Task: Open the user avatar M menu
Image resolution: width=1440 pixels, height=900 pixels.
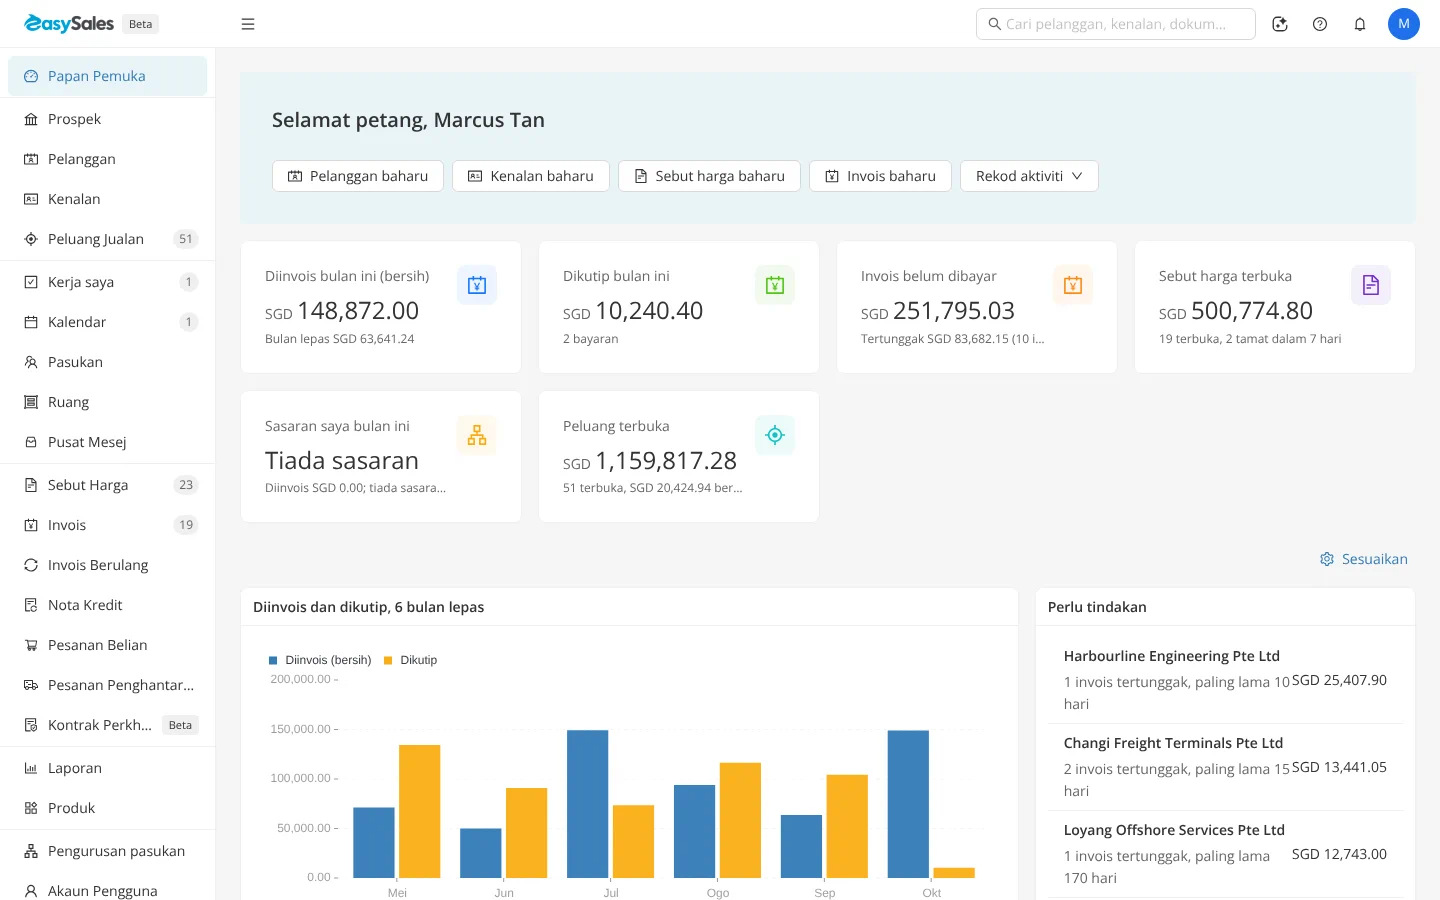Action: [1404, 24]
